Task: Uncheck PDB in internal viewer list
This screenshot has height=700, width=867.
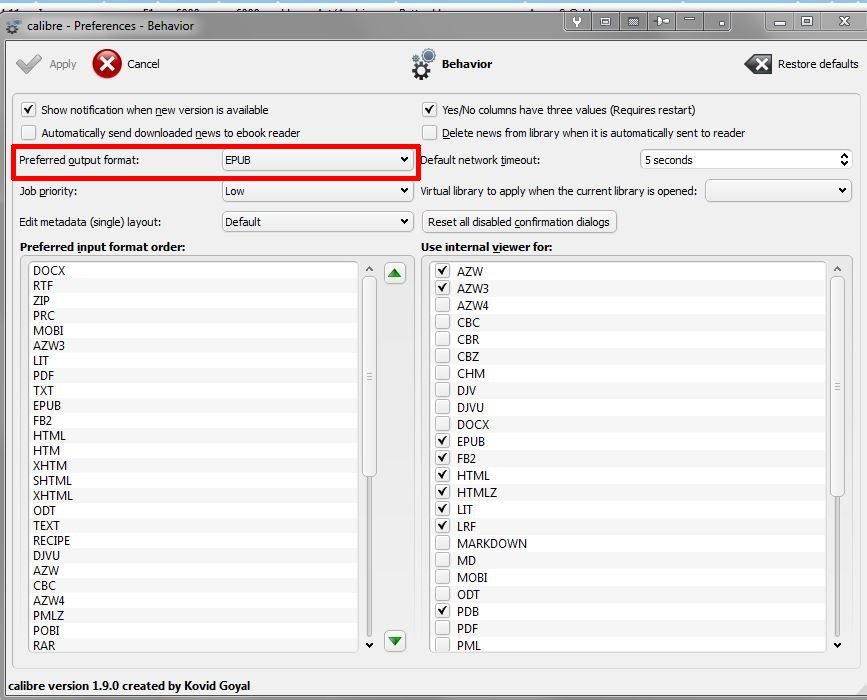Action: [442, 611]
